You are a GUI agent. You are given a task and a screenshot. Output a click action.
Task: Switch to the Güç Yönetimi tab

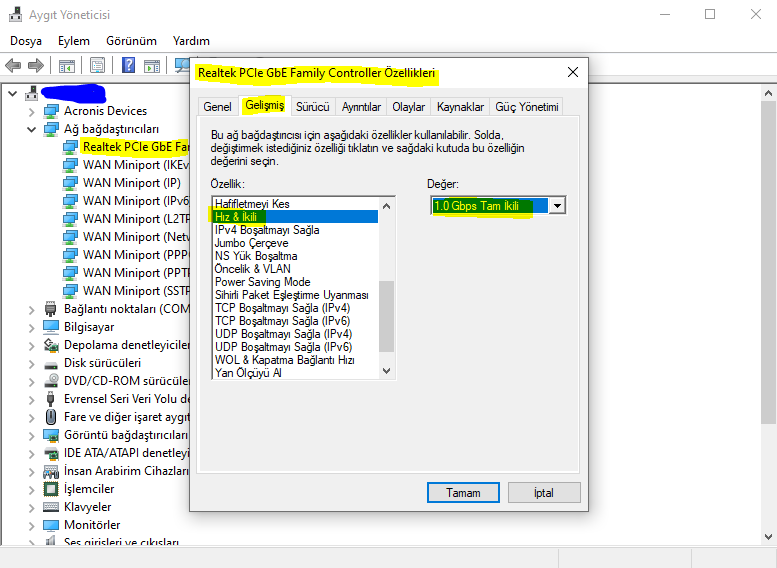[x=527, y=107]
